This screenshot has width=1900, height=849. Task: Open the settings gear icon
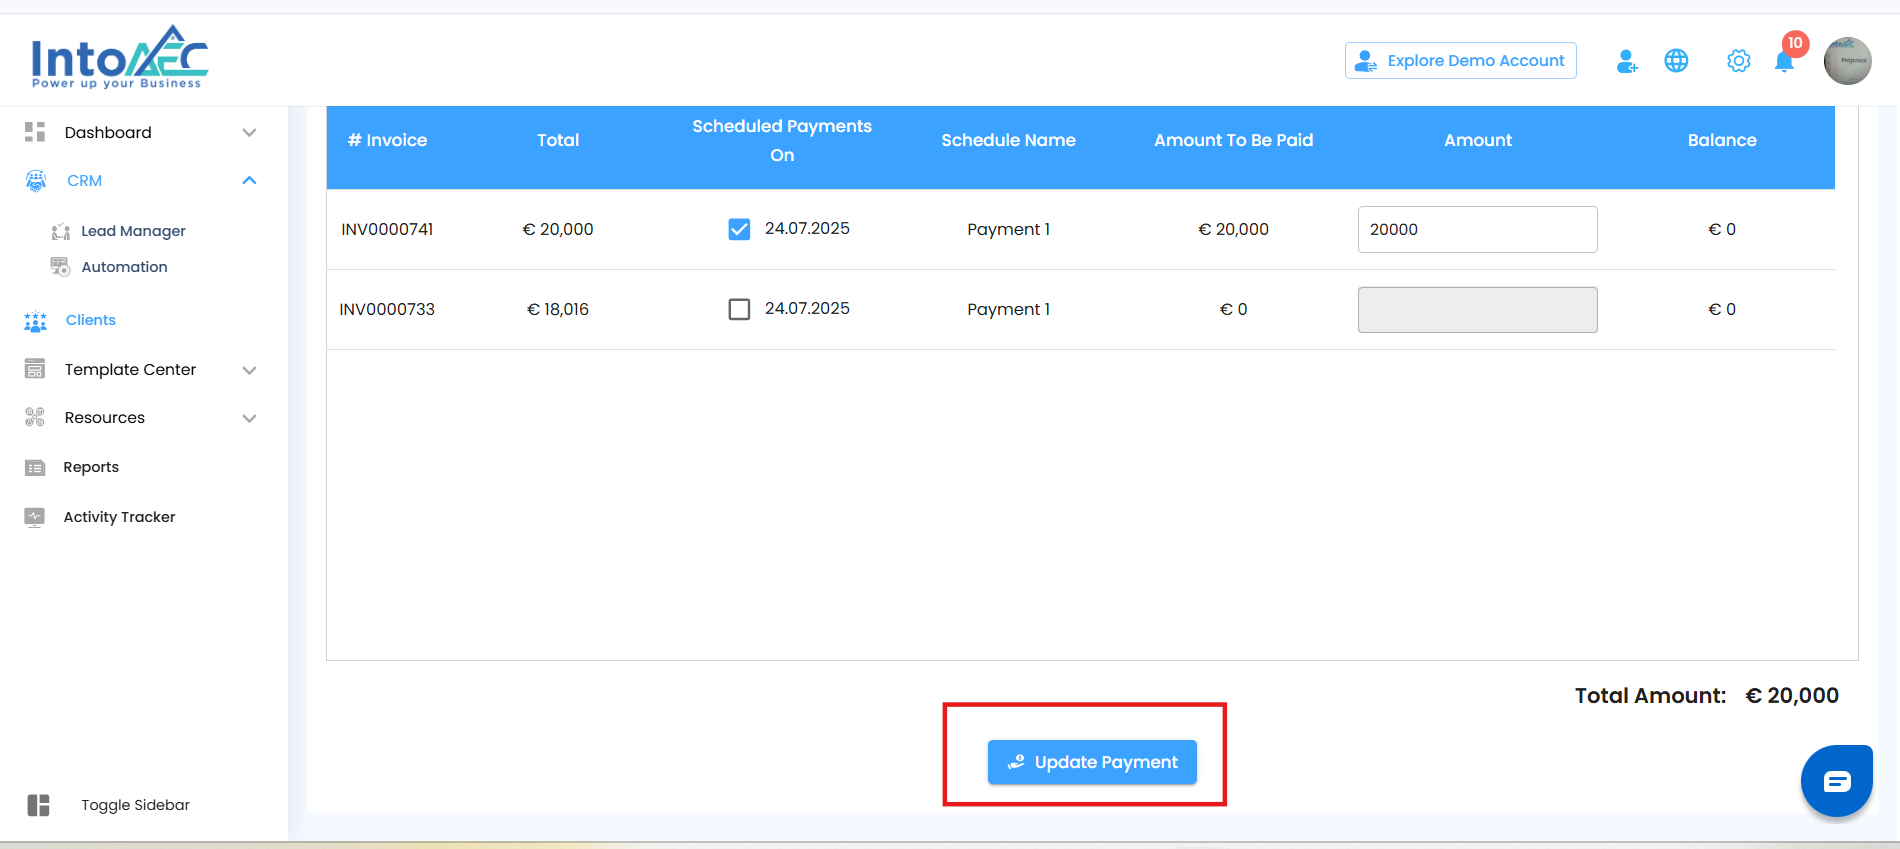(1739, 61)
